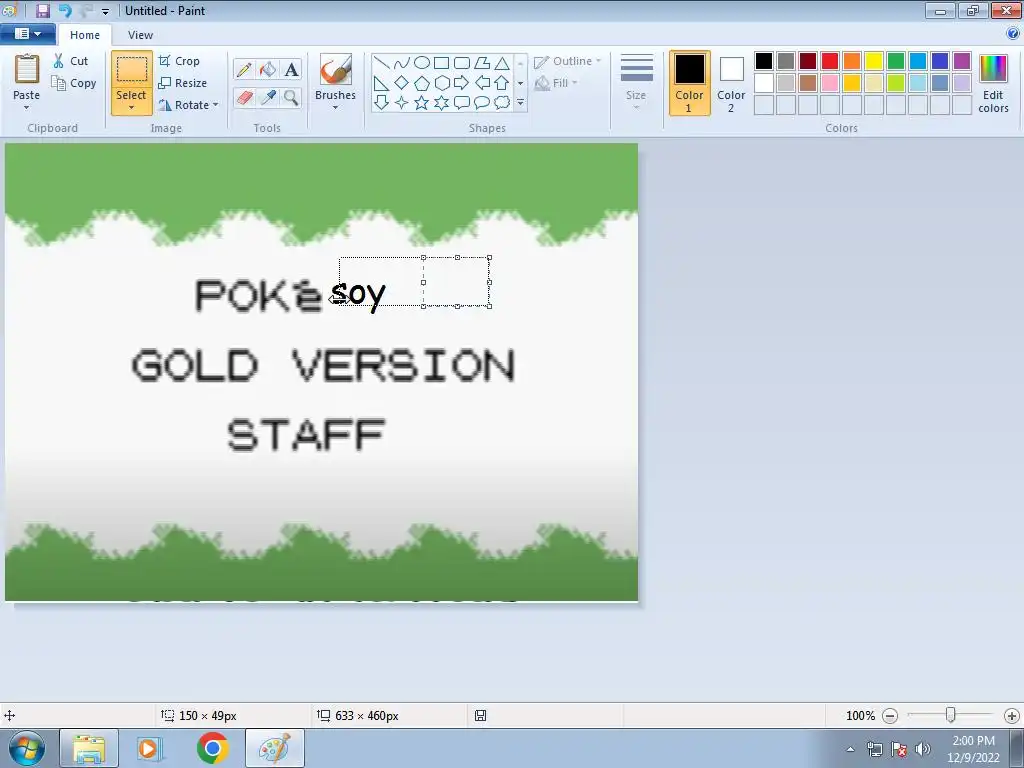Choose the Magnifier tool
Viewport: 1024px width, 768px height.
click(x=291, y=97)
